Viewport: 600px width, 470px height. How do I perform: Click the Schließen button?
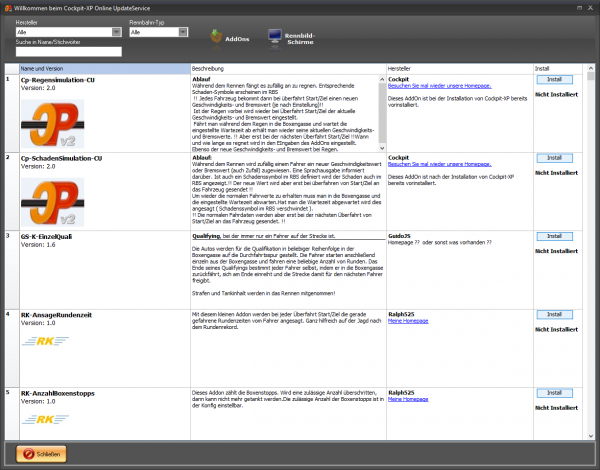pyautogui.click(x=41, y=454)
